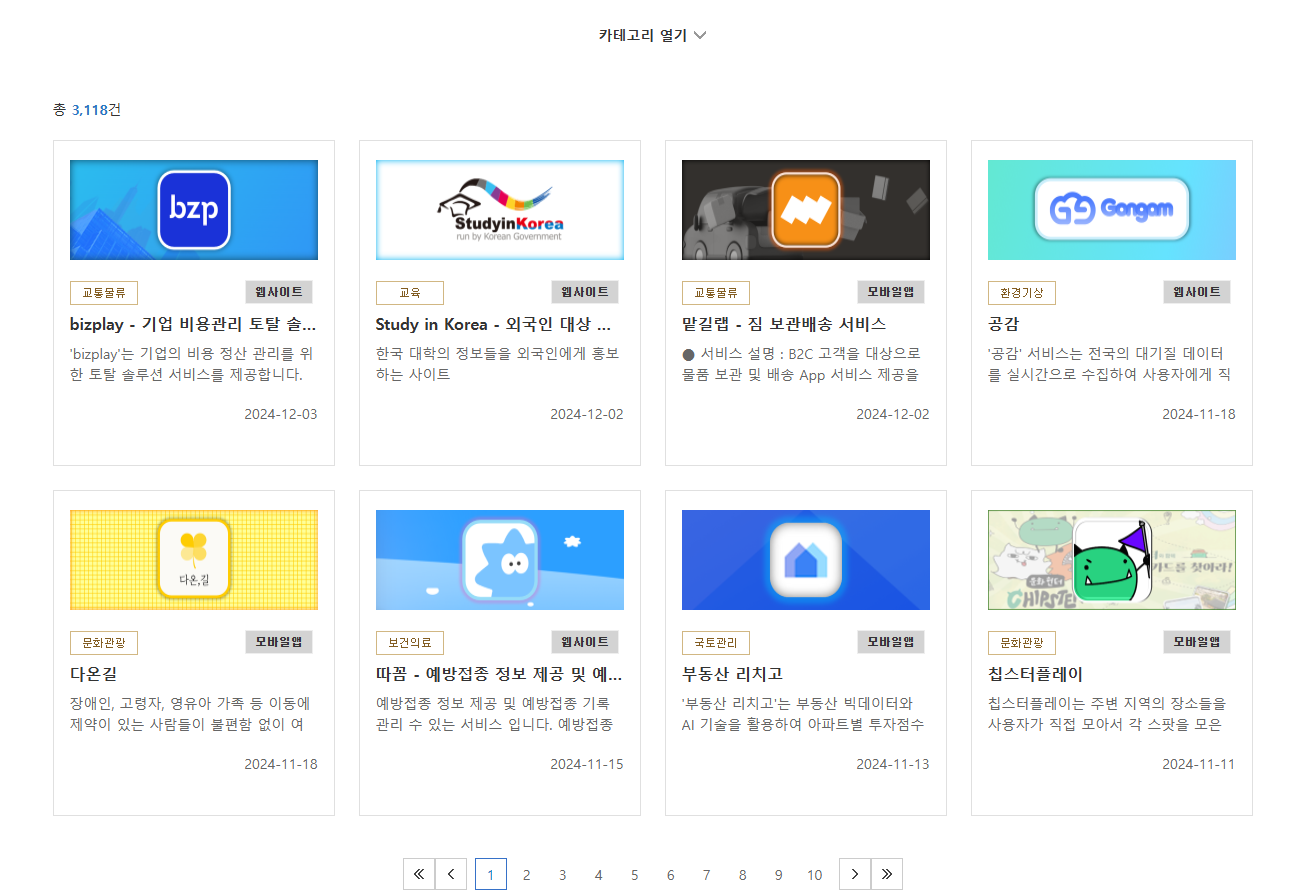Select the 보건의료 tag on 따꼼 card
The width and height of the screenshot is (1305, 895).
coord(410,643)
